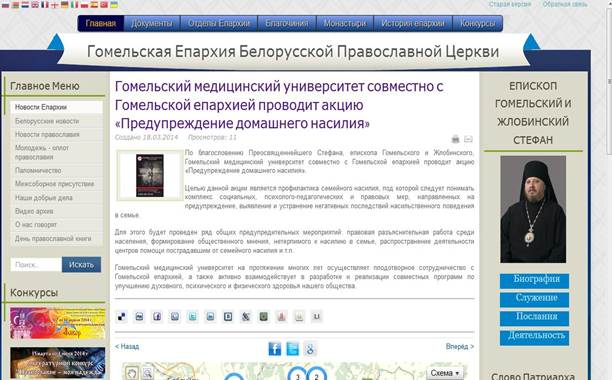The width and height of the screenshot is (612, 380).
Task: Switch language via the Russian flag
Action: tap(5, 5)
